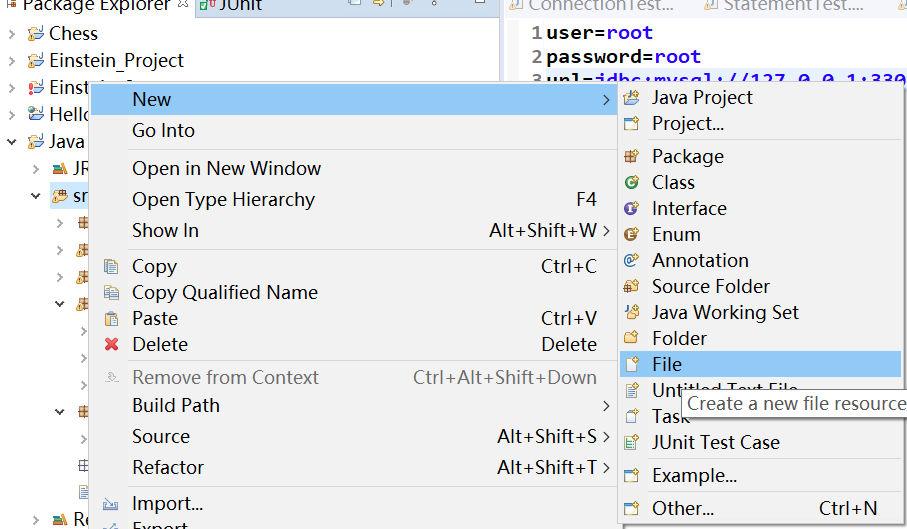The image size is (907, 529).
Task: Click the Folder icon in submenu
Action: [632, 338]
